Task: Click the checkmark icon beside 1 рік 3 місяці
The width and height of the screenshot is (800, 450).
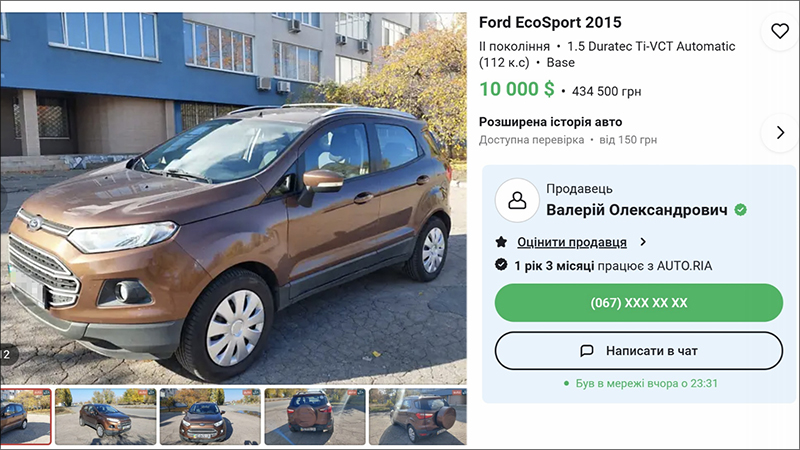Action: pyautogui.click(x=501, y=265)
